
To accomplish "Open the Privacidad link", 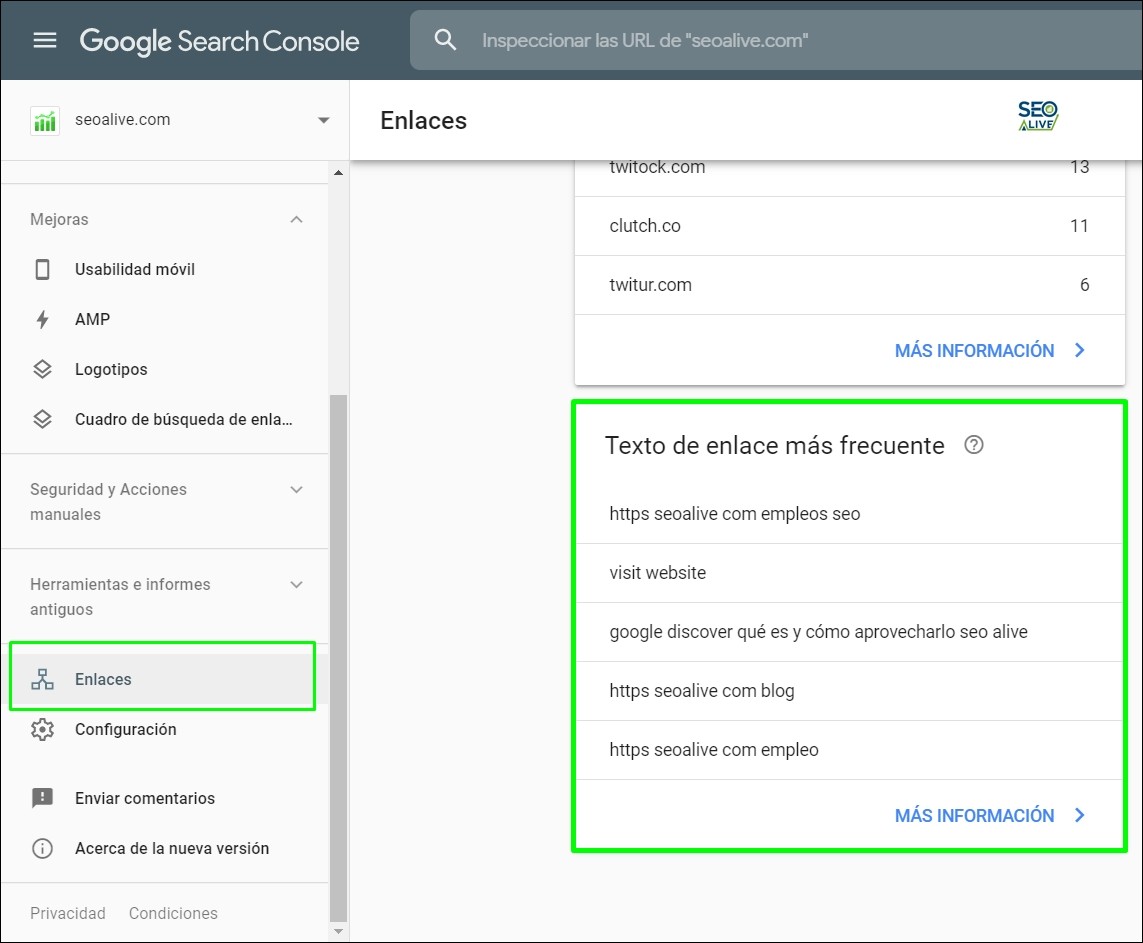I will 68,913.
